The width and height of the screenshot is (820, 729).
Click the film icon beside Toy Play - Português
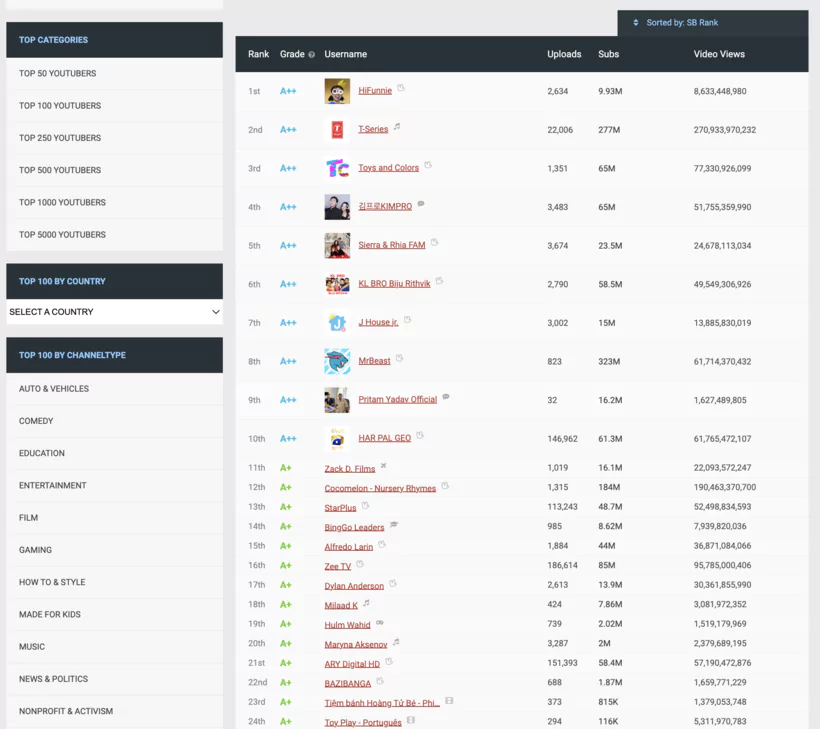411,720
